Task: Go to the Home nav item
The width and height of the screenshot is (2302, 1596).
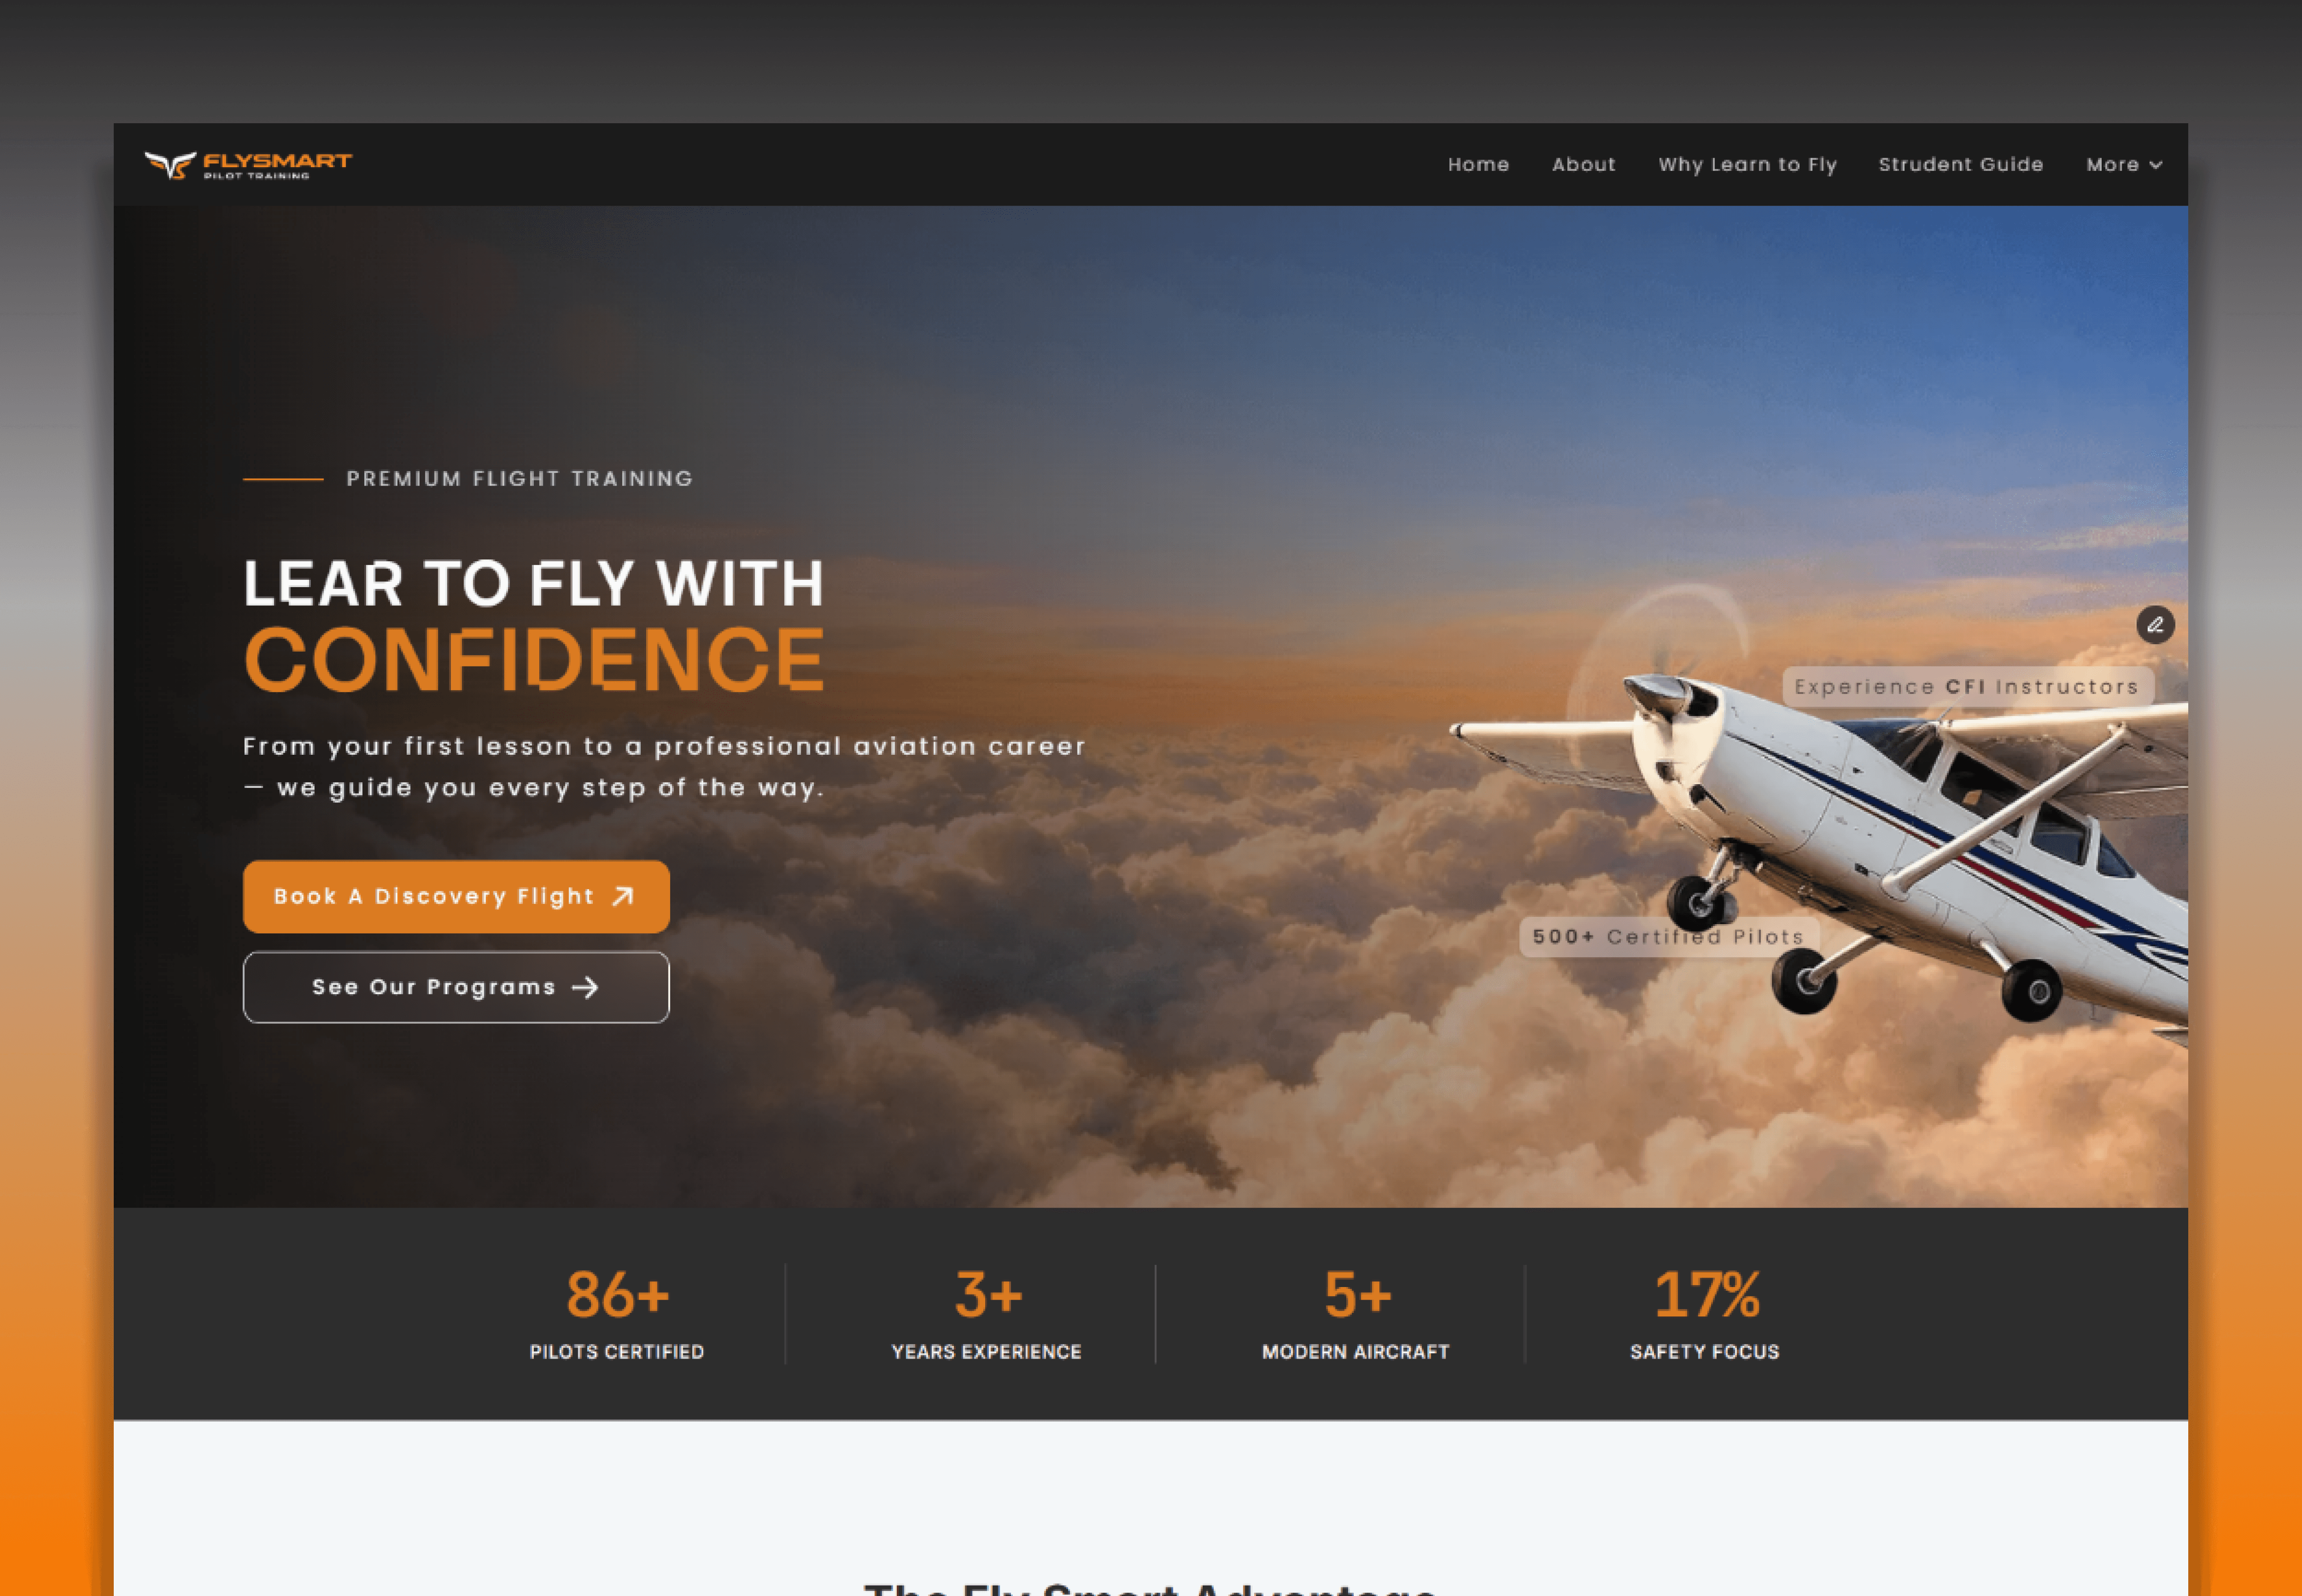Action: (x=1478, y=165)
